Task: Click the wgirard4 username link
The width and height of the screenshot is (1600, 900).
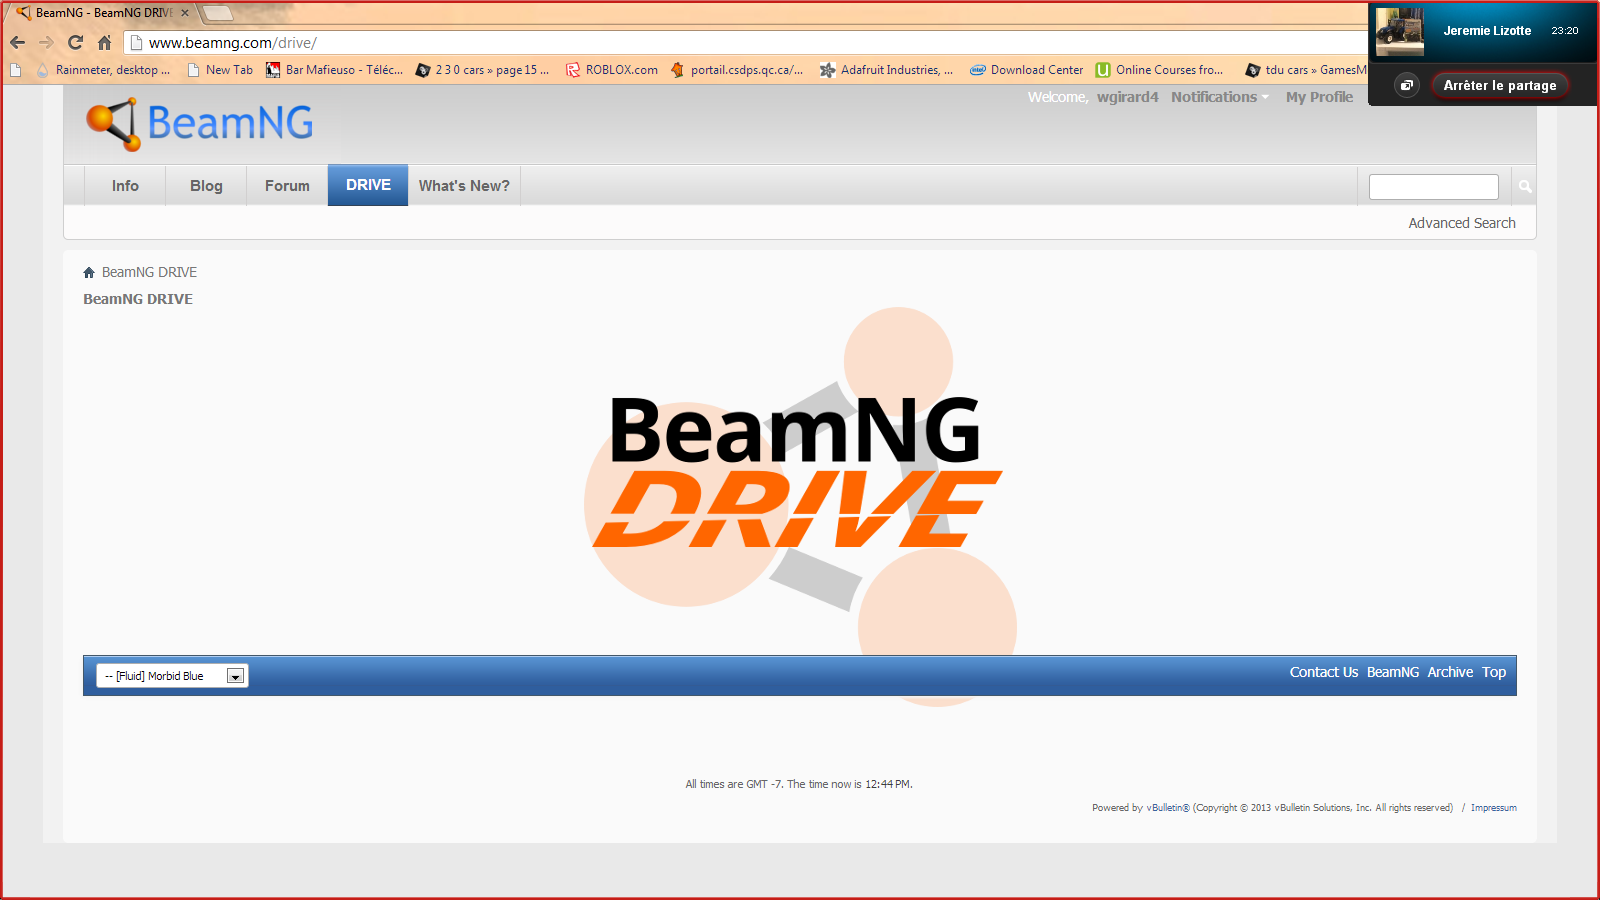Action: (1127, 97)
